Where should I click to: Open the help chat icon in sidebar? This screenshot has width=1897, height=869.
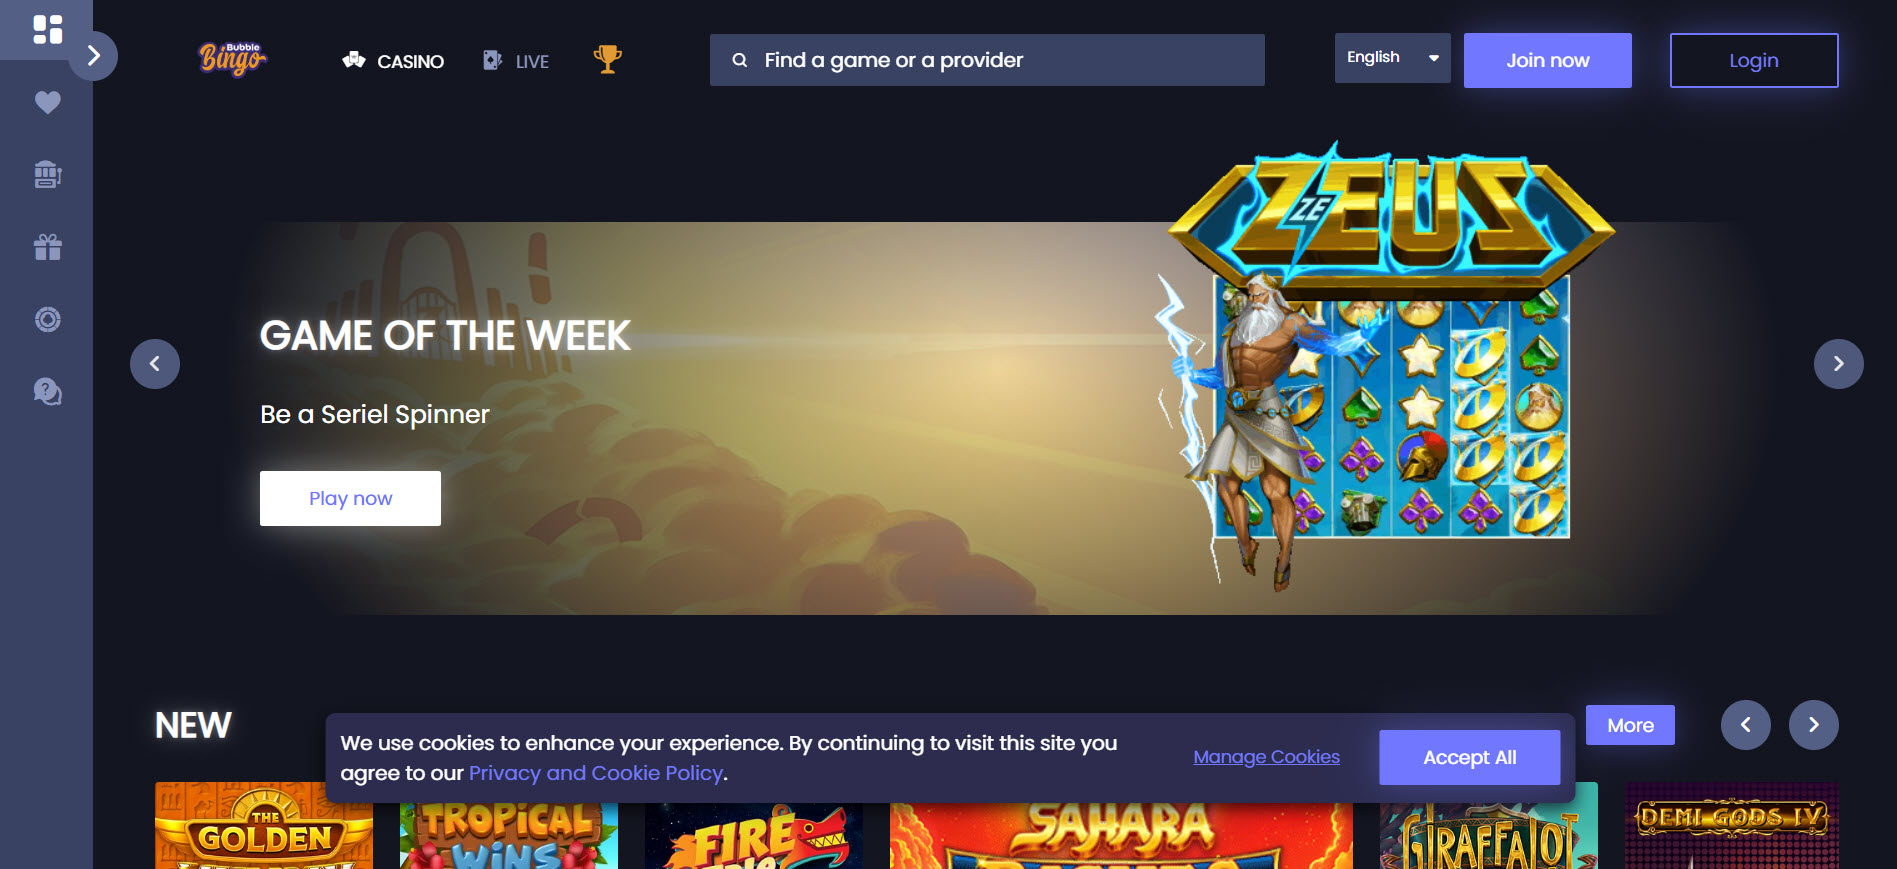(x=47, y=391)
